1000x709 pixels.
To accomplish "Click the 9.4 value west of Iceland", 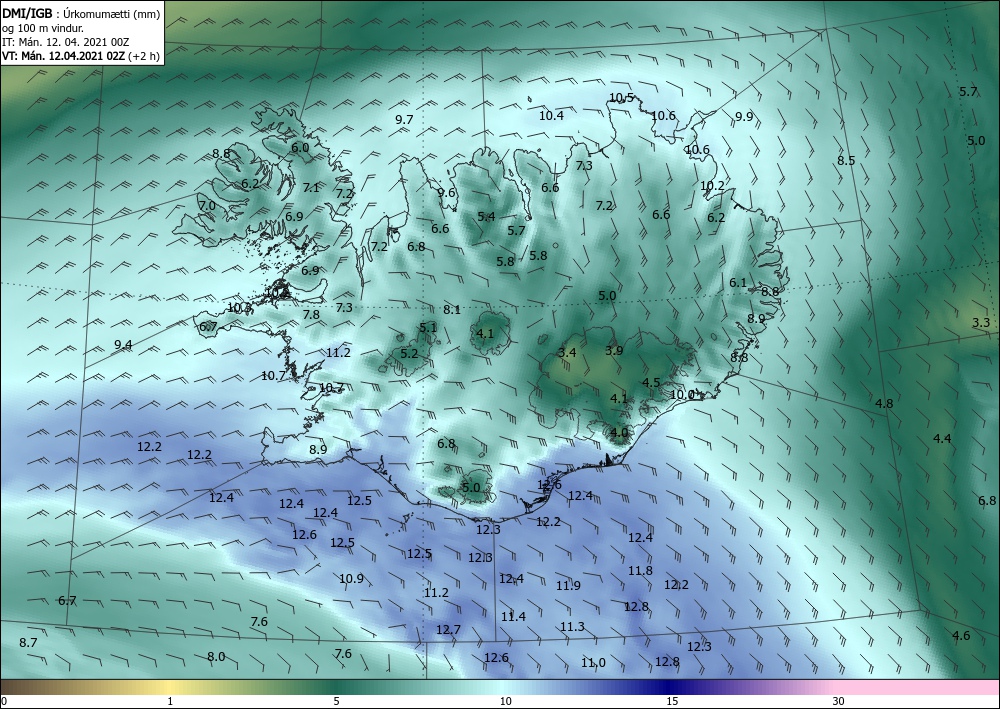I will click(x=123, y=345).
